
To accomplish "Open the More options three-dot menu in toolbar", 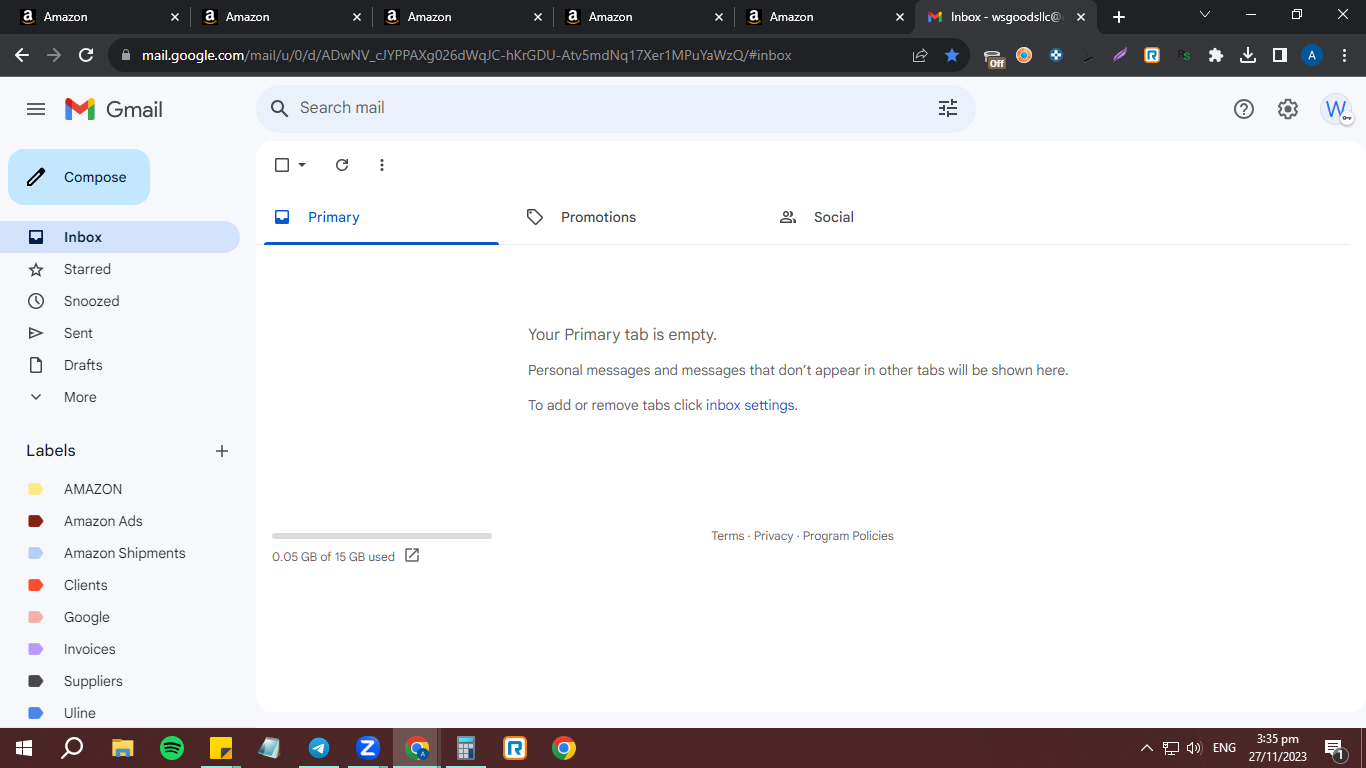I will pos(382,165).
